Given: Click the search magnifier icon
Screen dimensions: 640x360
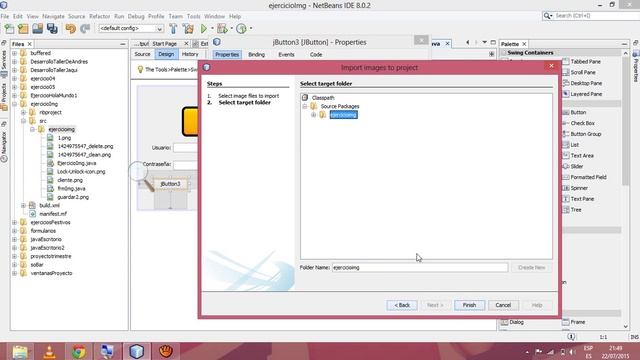Looking at the screenshot, I should (547, 16).
